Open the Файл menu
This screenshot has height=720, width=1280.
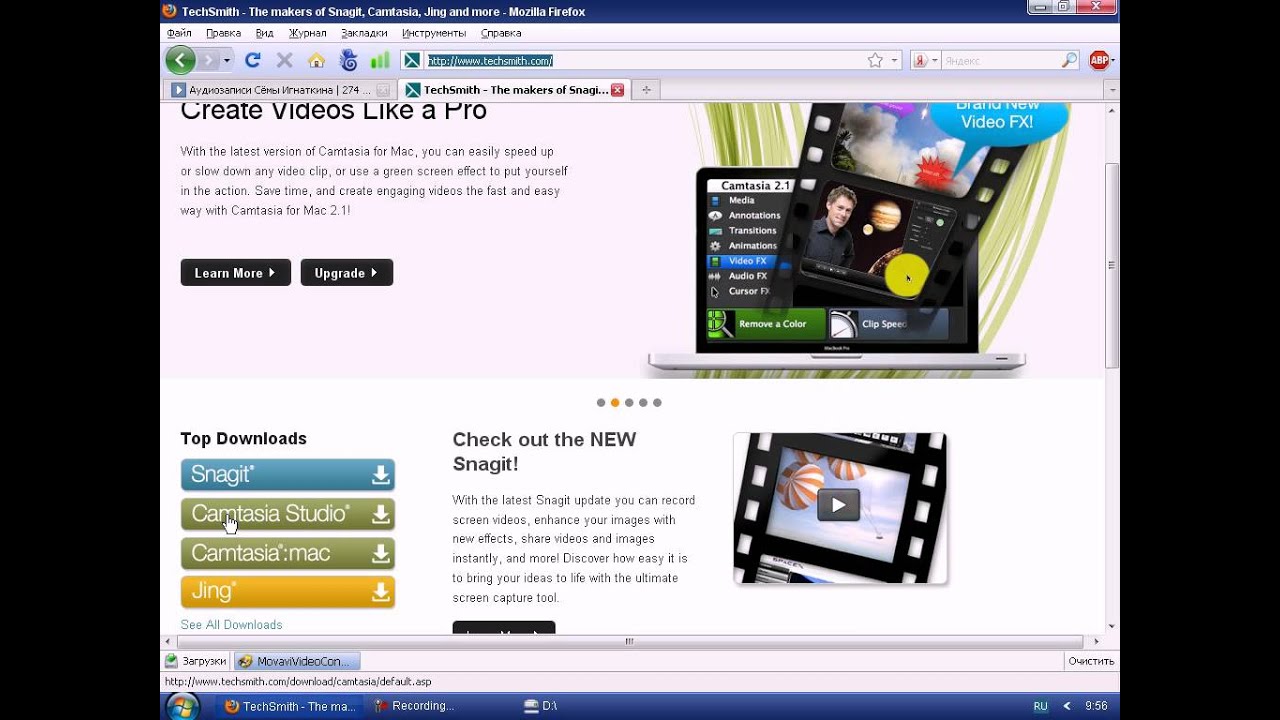click(179, 33)
